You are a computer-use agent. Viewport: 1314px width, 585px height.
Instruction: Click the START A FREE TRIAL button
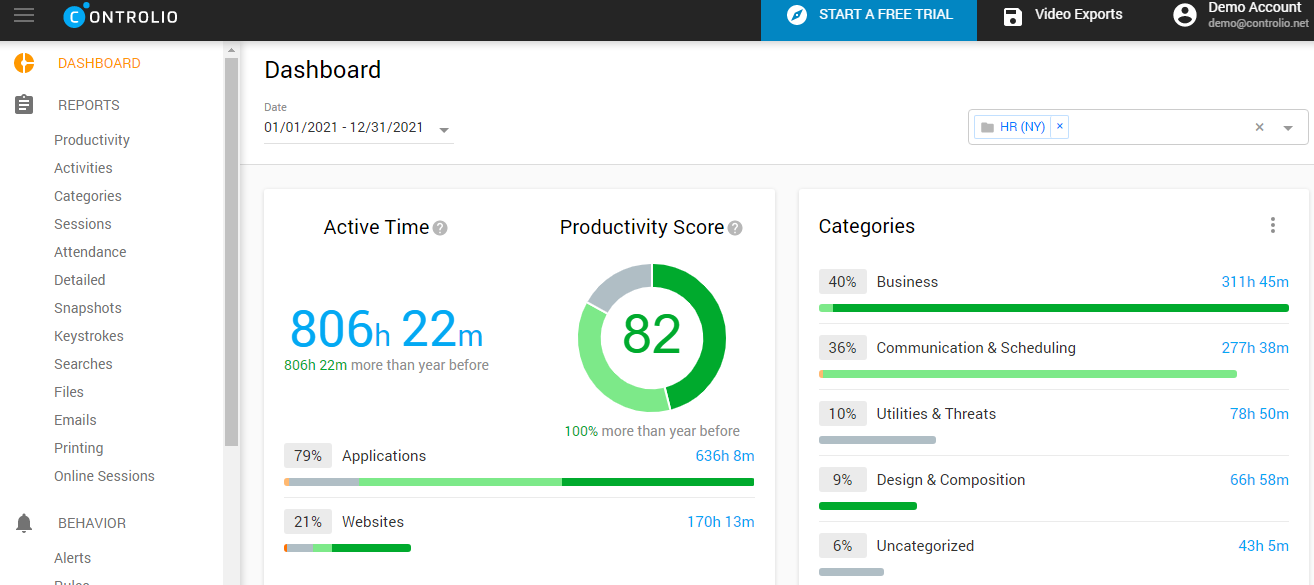click(x=869, y=20)
